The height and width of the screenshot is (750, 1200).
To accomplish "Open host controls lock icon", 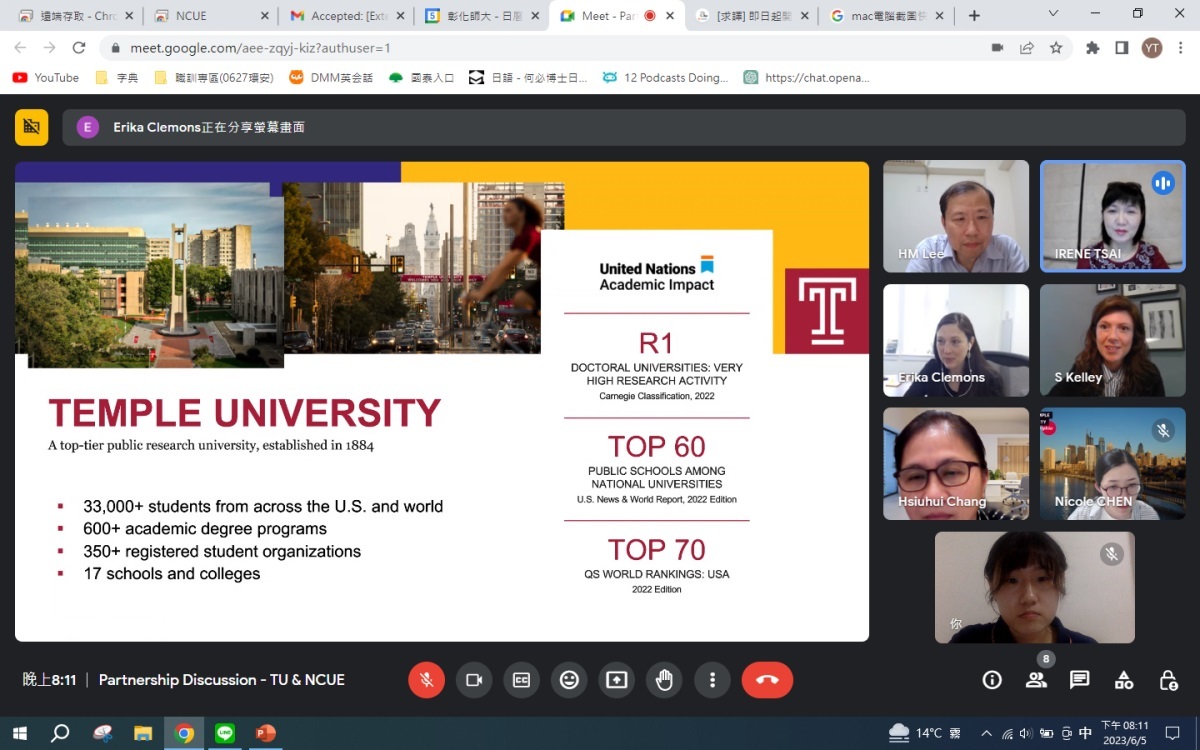I will 1168,680.
